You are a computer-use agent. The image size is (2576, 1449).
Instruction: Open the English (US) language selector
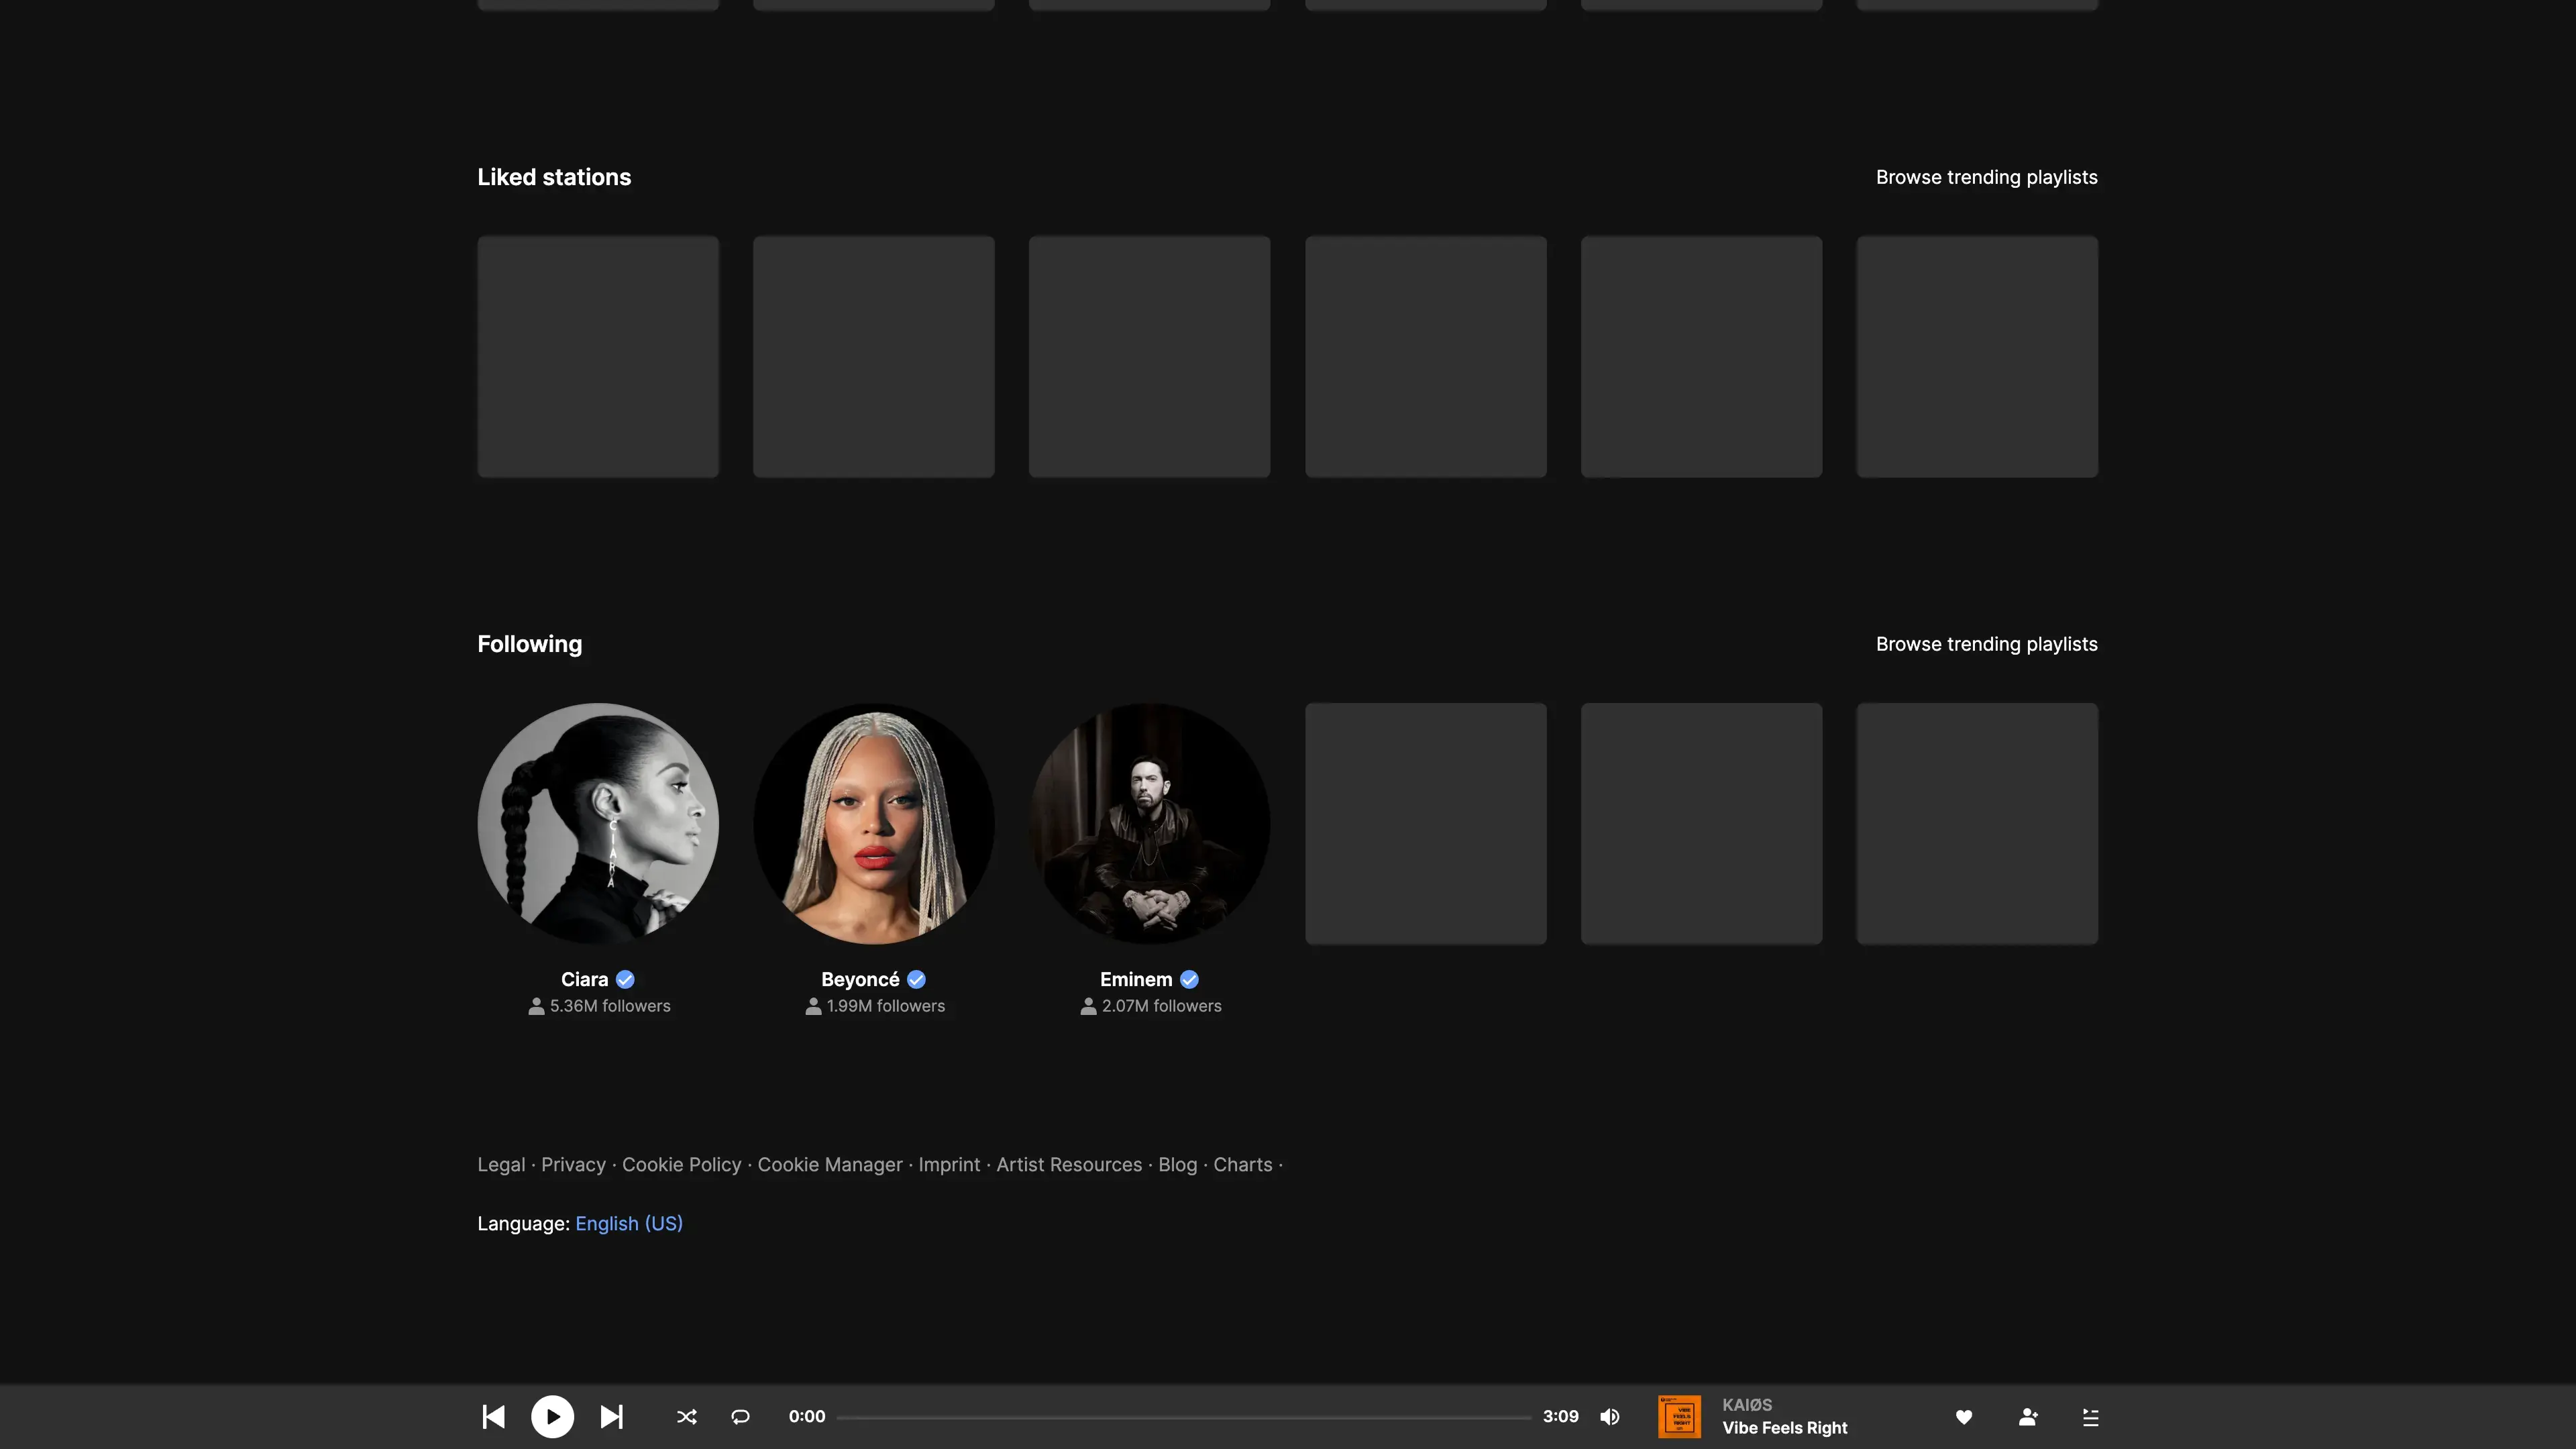628,1223
